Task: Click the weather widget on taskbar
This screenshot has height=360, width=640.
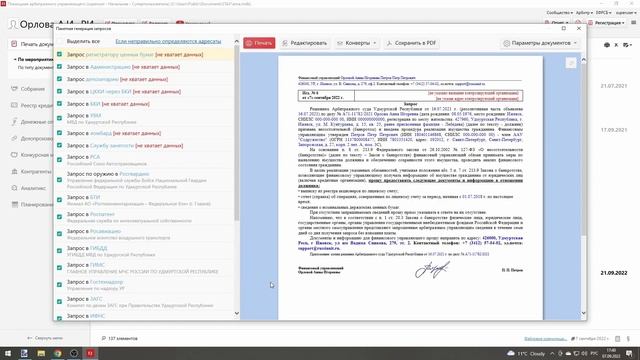Action: (526, 353)
